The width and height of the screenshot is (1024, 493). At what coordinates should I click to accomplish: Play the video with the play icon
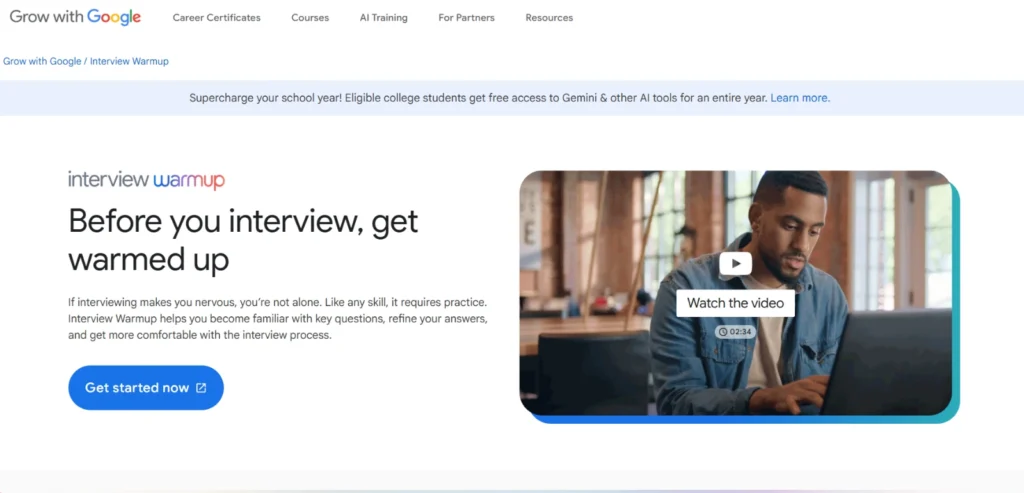[x=736, y=264]
